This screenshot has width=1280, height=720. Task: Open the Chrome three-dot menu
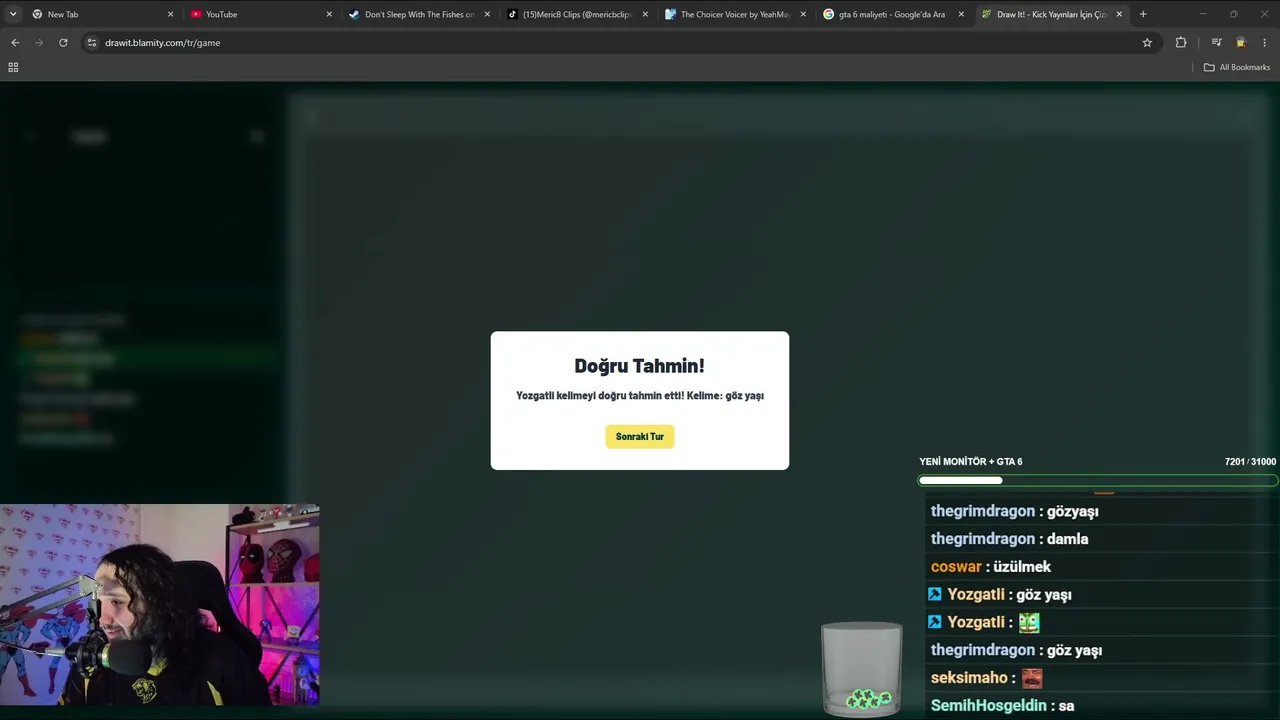pos(1265,42)
